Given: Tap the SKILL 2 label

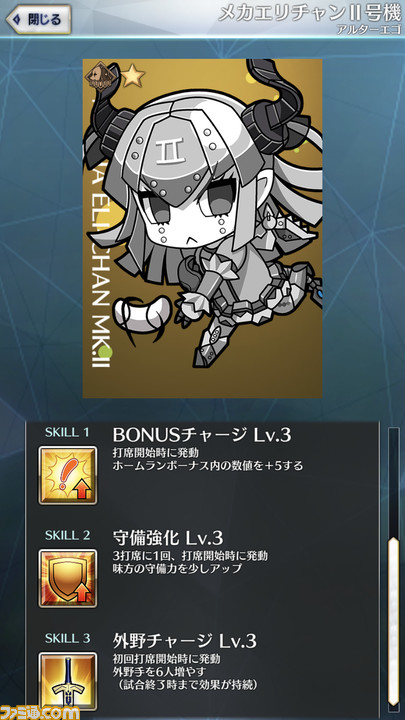Looking at the screenshot, I should pyautogui.click(x=68, y=535).
